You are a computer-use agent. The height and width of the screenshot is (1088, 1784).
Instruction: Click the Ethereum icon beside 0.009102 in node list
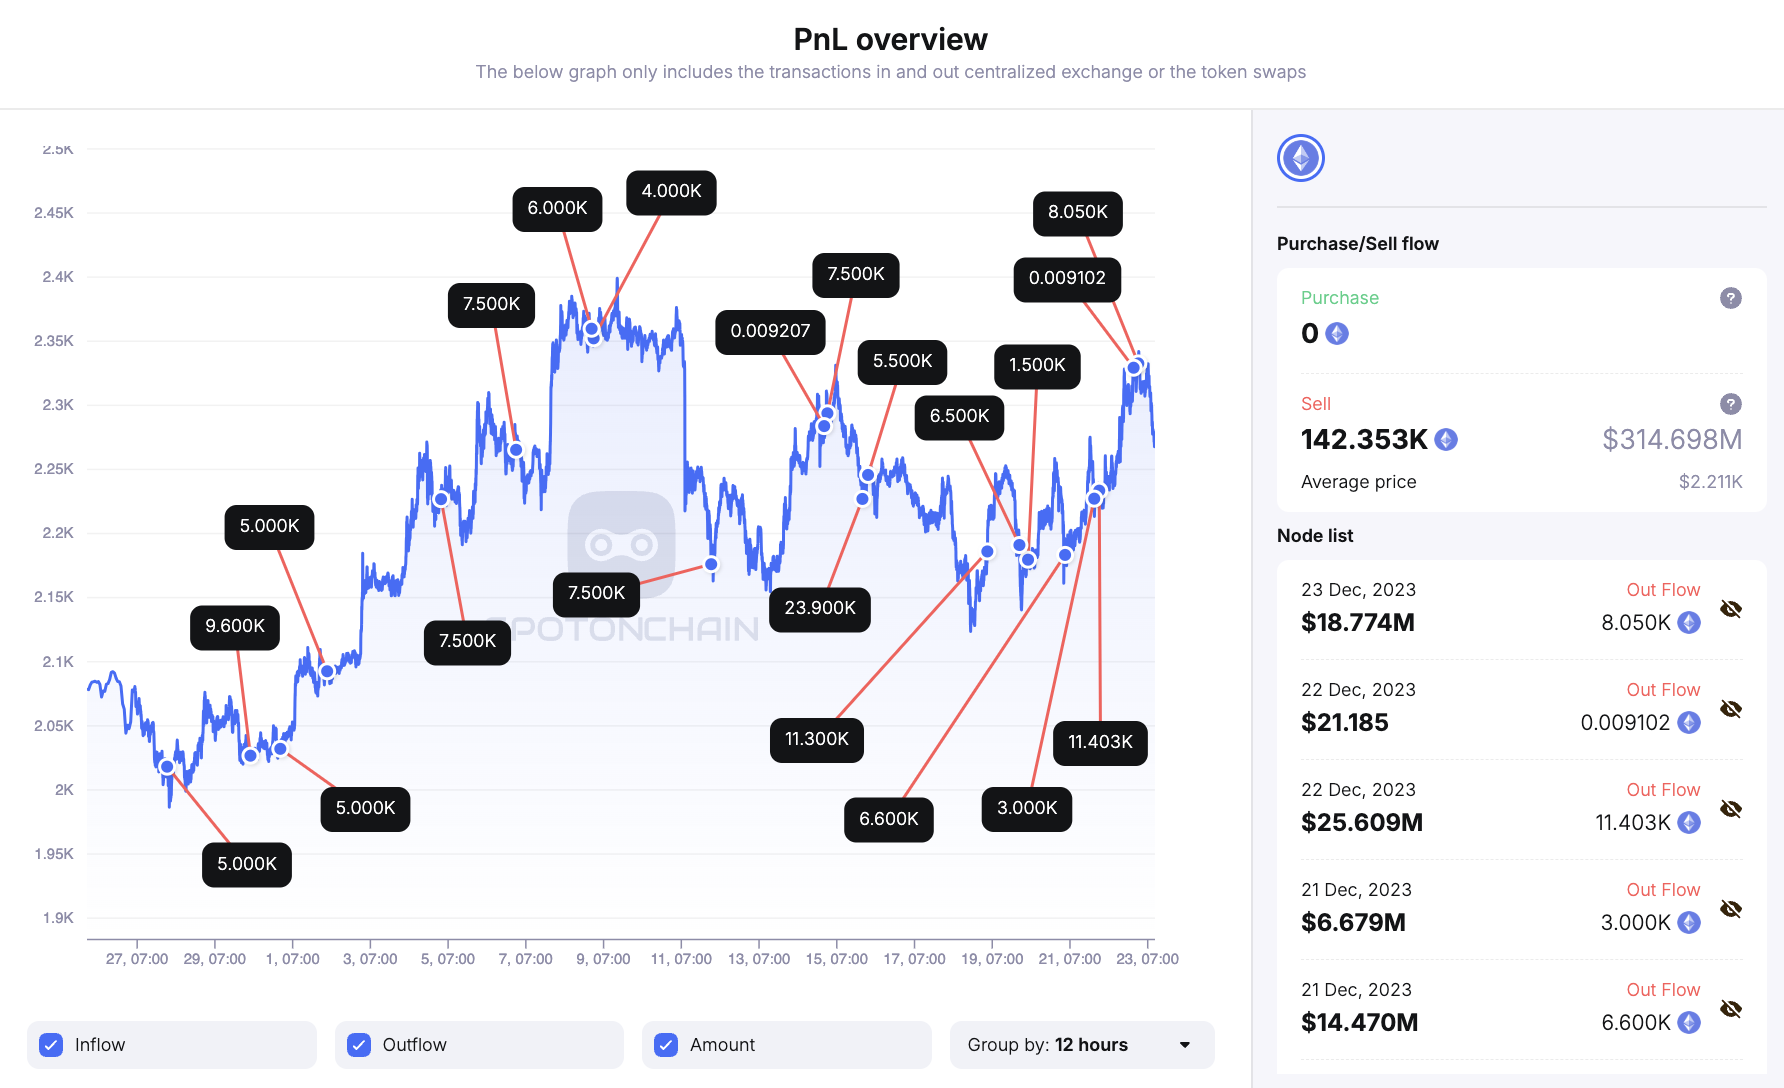pyautogui.click(x=1689, y=722)
